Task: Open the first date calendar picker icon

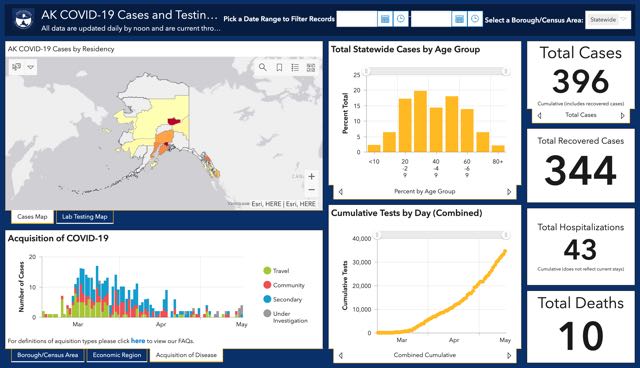Action: (x=384, y=19)
